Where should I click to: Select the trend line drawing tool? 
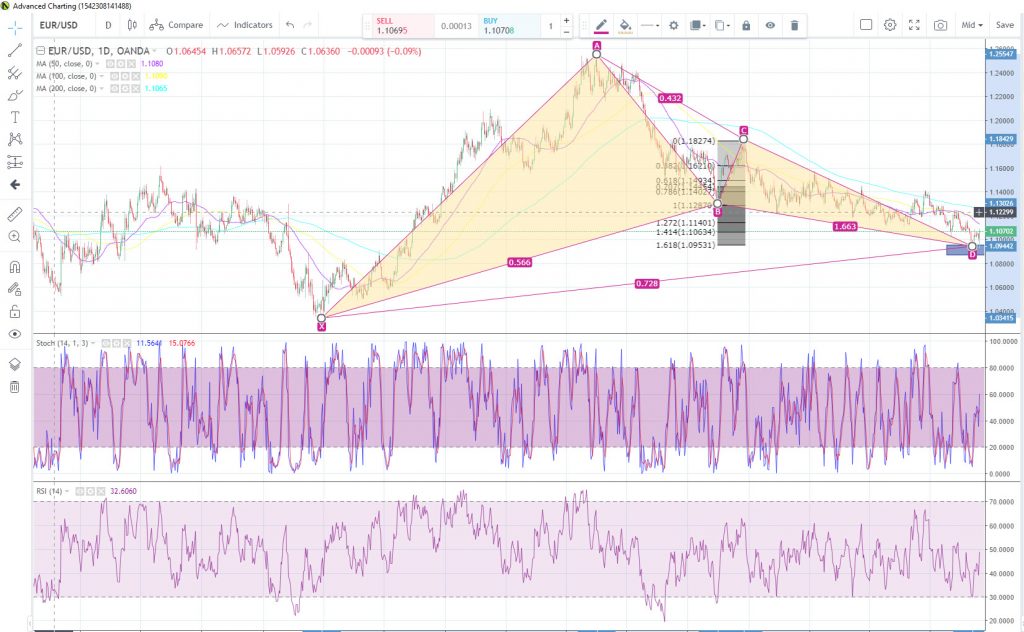pyautogui.click(x=15, y=50)
